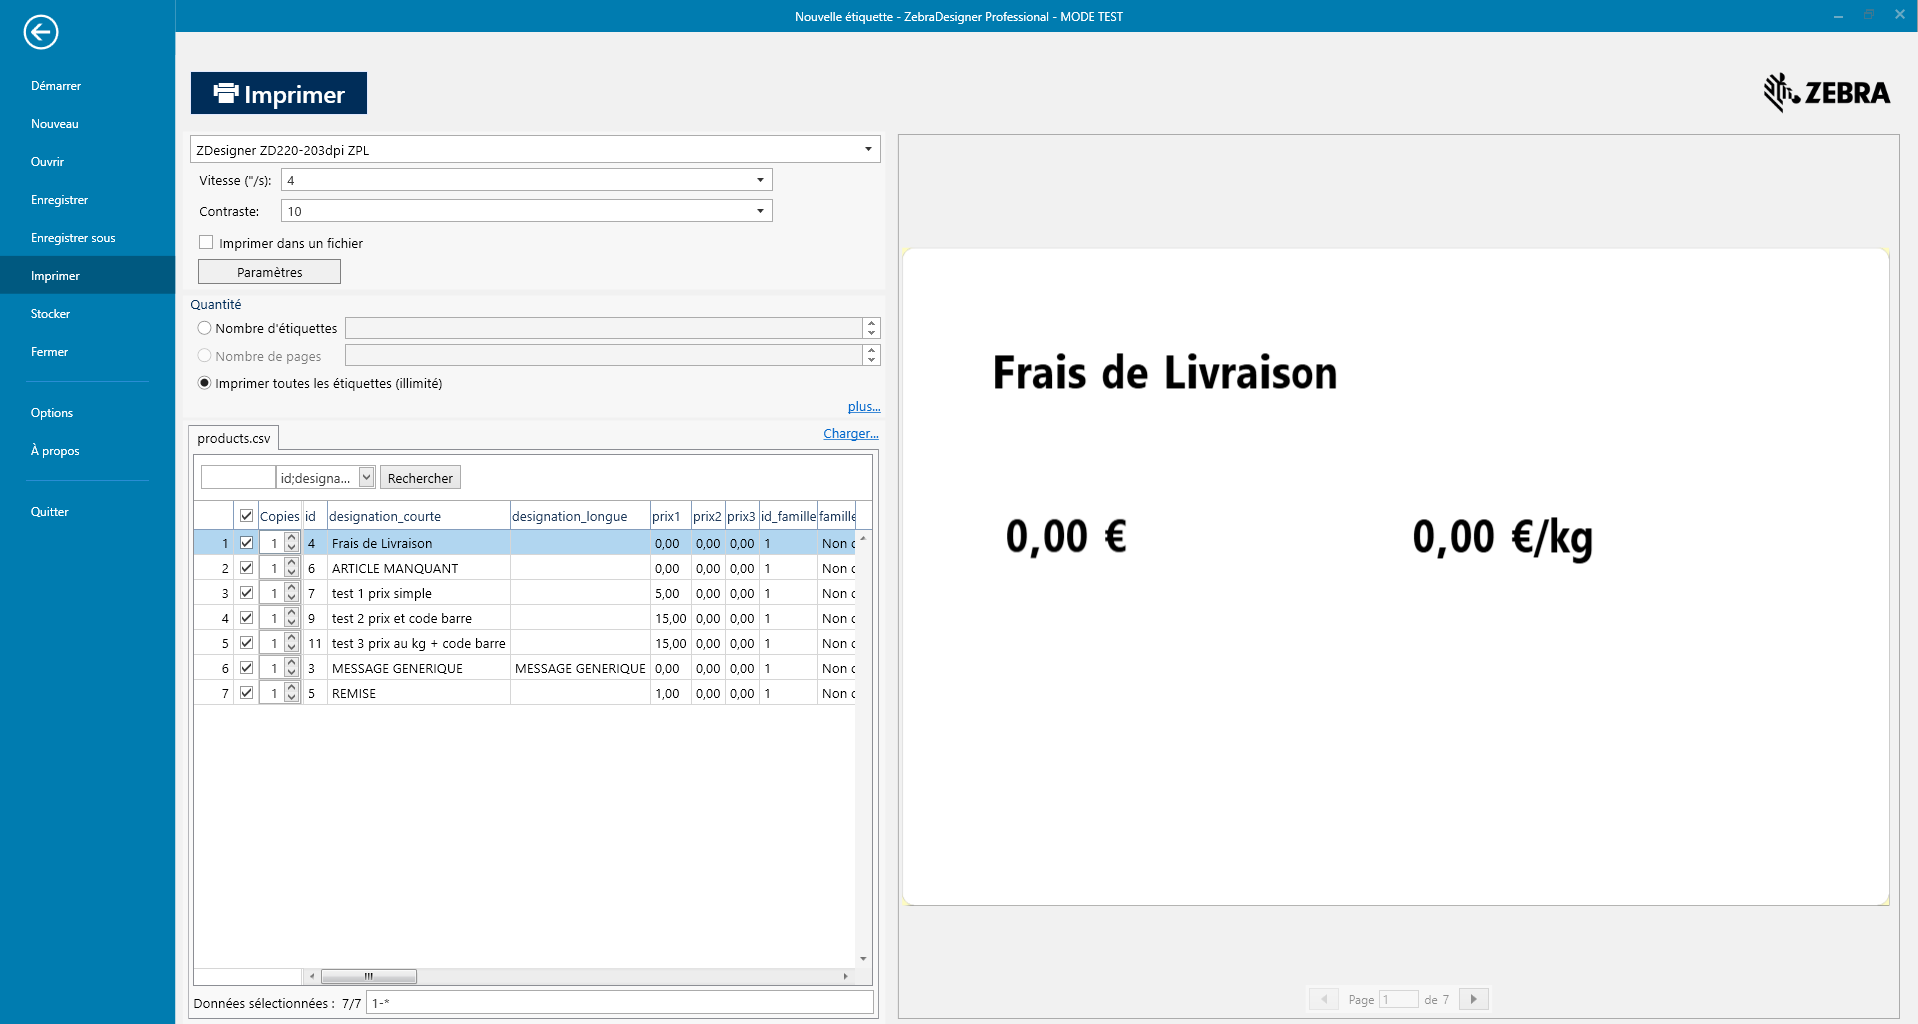Open the Enregistrer sous menu item

pos(73,238)
